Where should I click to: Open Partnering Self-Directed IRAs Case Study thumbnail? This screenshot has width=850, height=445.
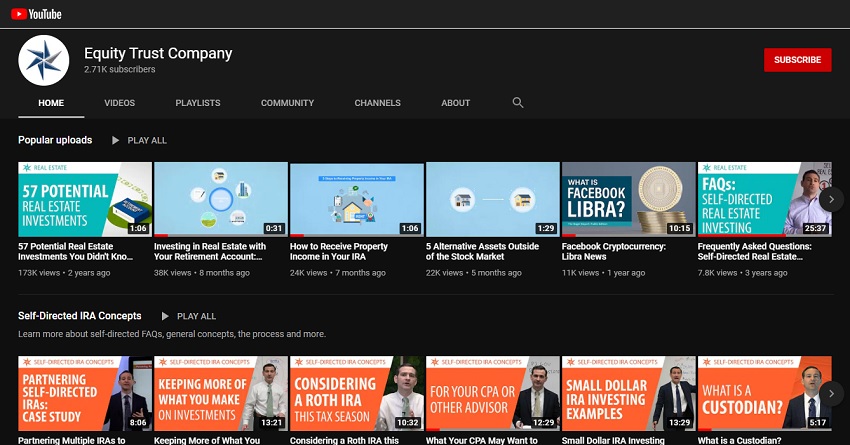[85, 393]
